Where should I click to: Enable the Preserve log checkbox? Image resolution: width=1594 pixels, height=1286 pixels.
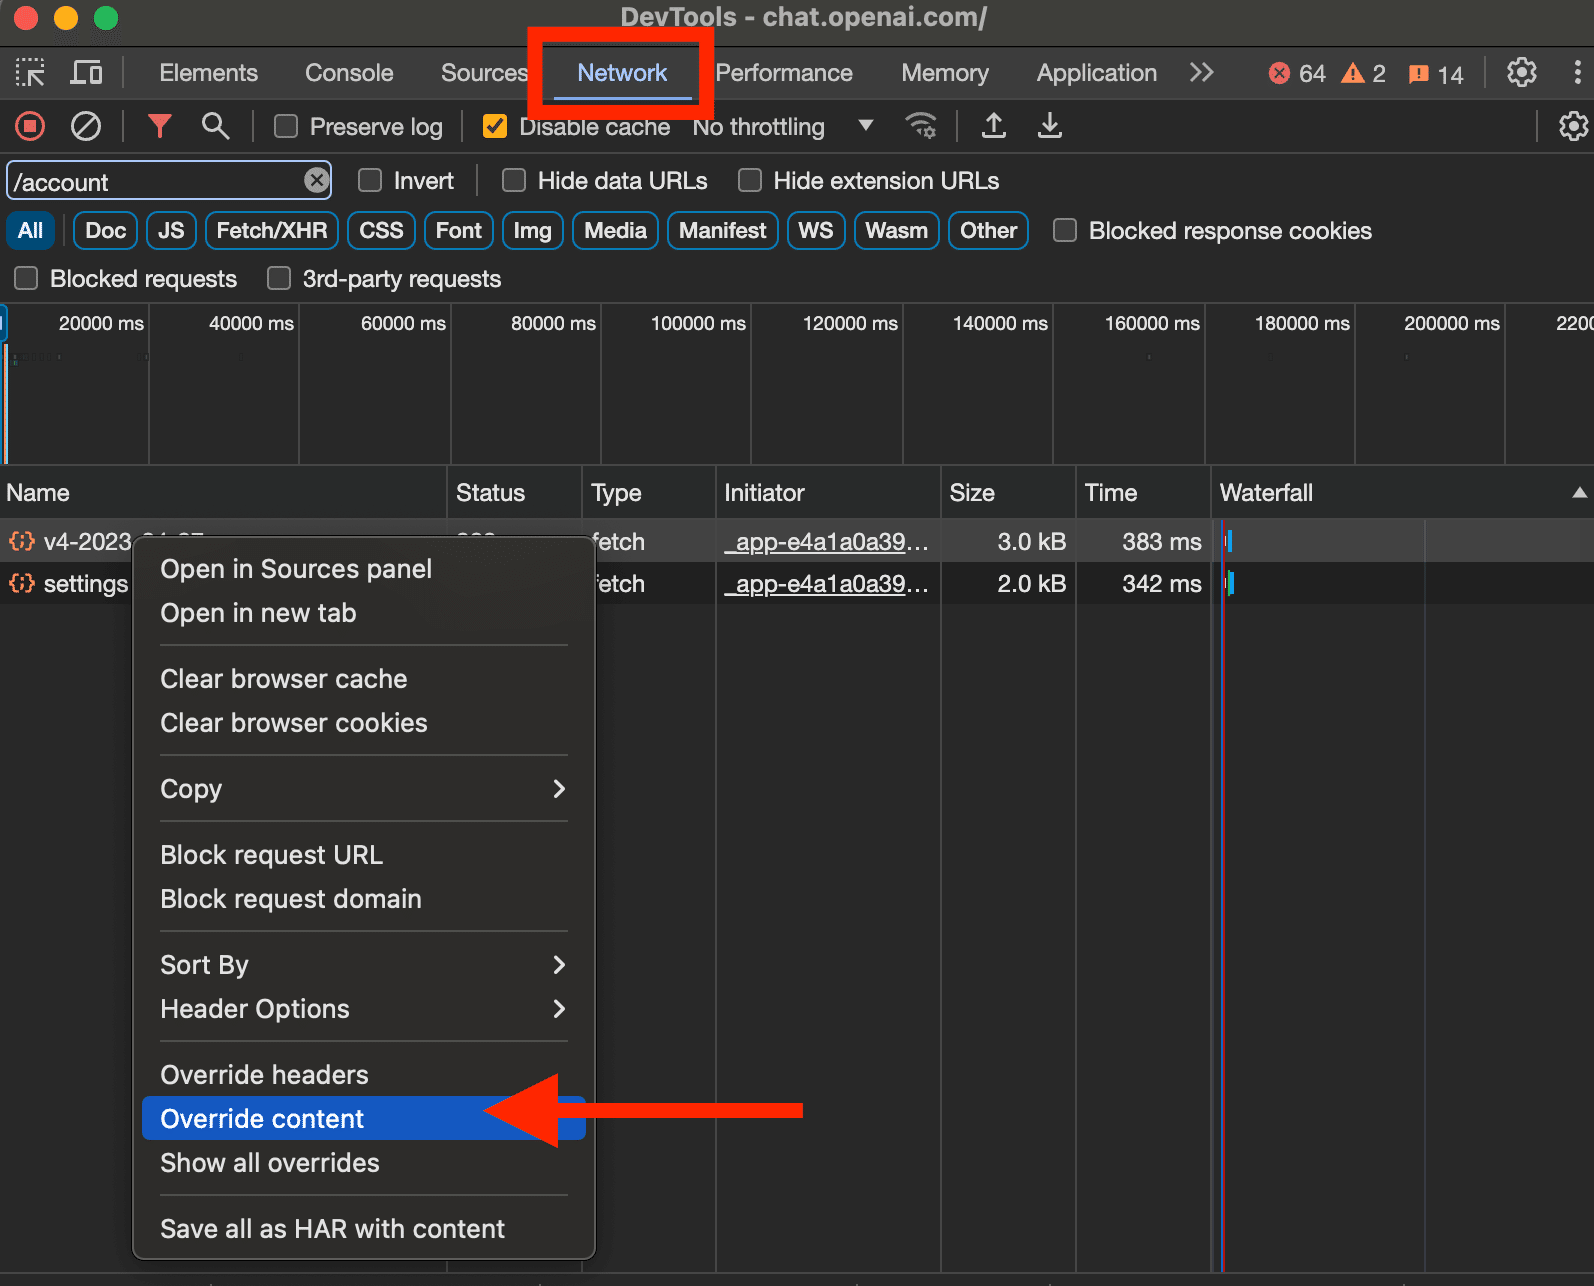click(x=286, y=127)
